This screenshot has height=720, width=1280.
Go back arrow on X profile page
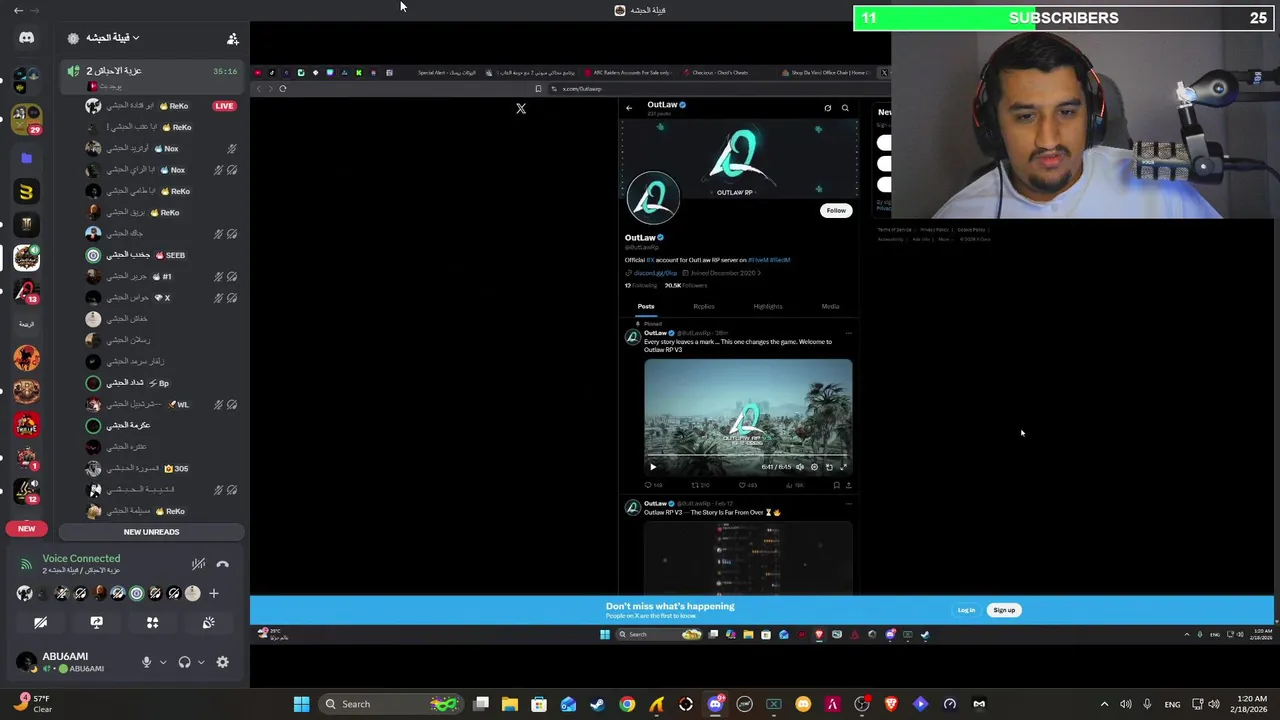[x=629, y=108]
